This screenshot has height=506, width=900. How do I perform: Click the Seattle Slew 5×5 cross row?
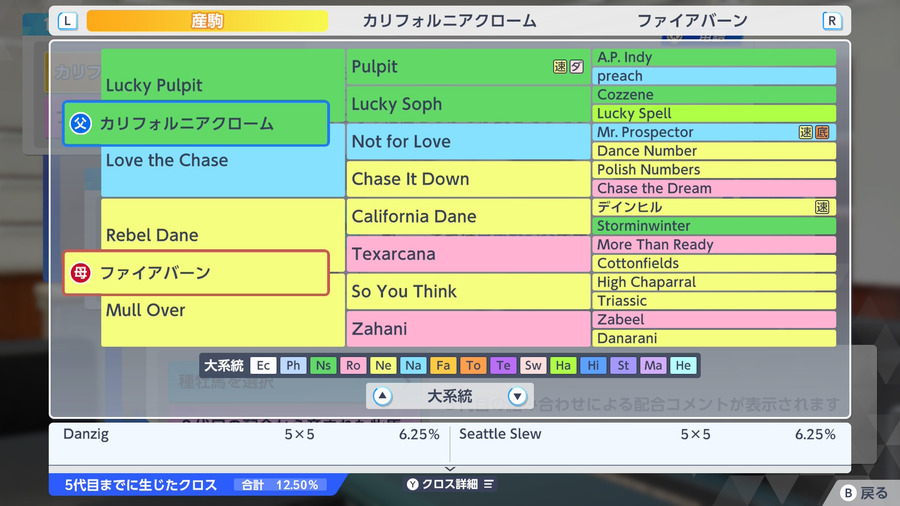pyautogui.click(x=647, y=434)
